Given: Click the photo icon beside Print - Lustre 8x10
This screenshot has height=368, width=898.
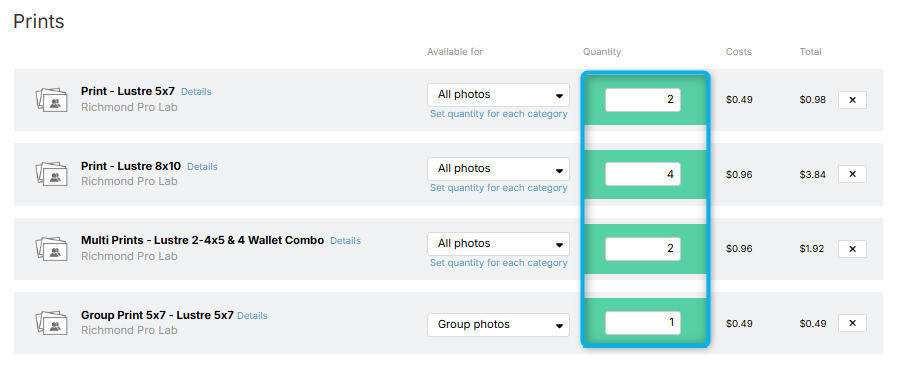Looking at the screenshot, I should (51, 174).
